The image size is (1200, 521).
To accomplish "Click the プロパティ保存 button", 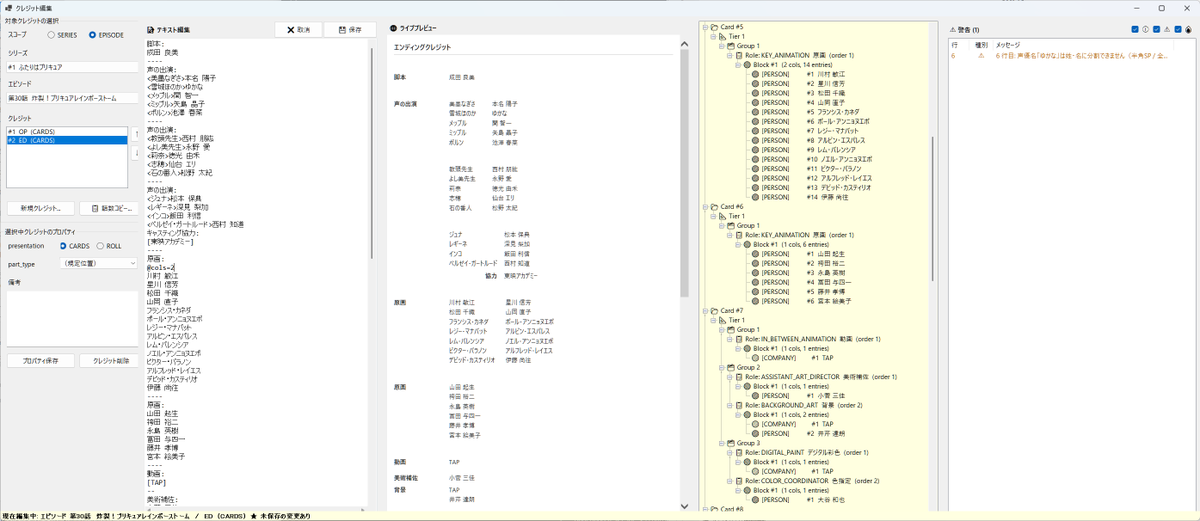I will (40, 360).
